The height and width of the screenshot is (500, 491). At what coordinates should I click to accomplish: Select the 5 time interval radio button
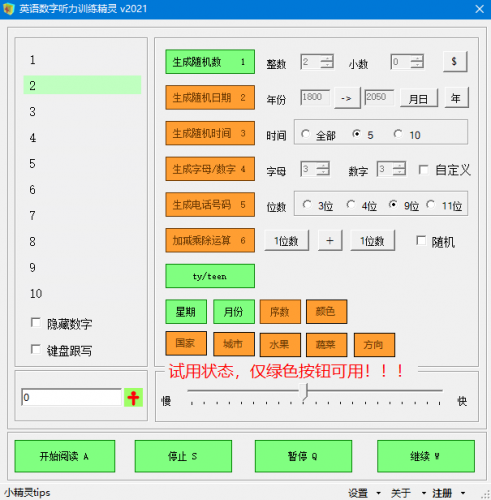[357, 134]
